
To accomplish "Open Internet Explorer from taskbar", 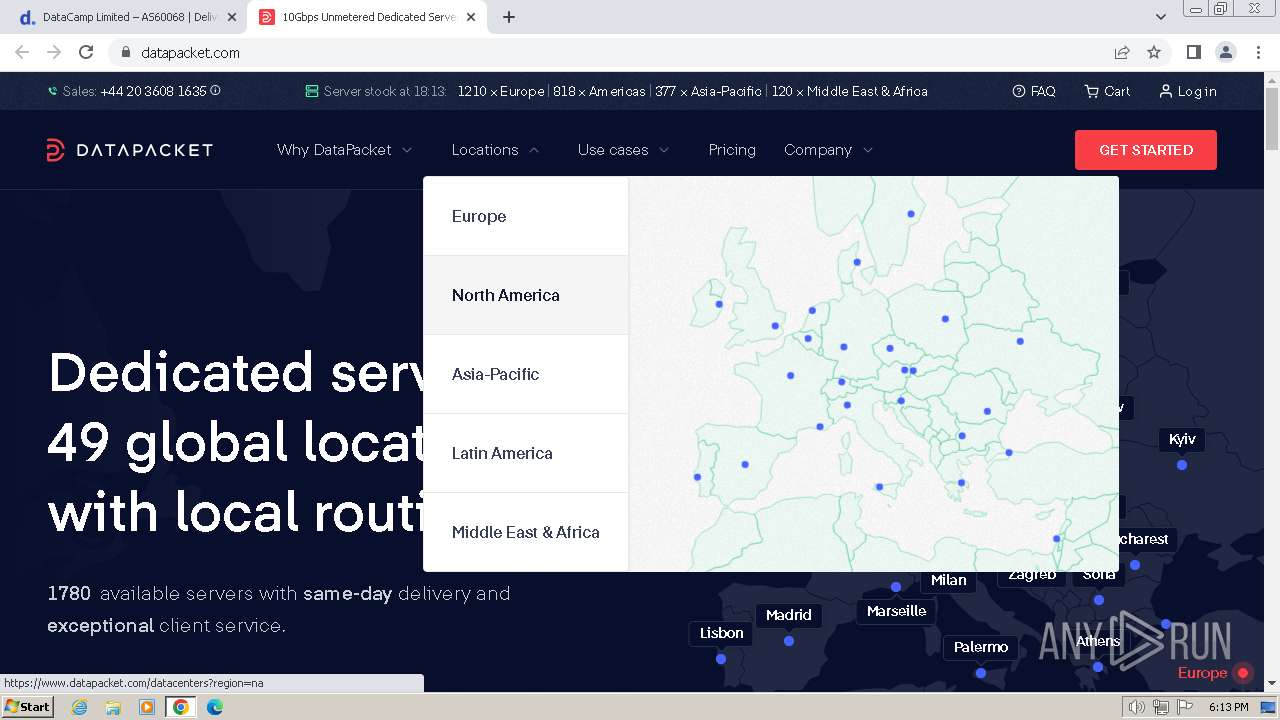I will click(x=79, y=707).
